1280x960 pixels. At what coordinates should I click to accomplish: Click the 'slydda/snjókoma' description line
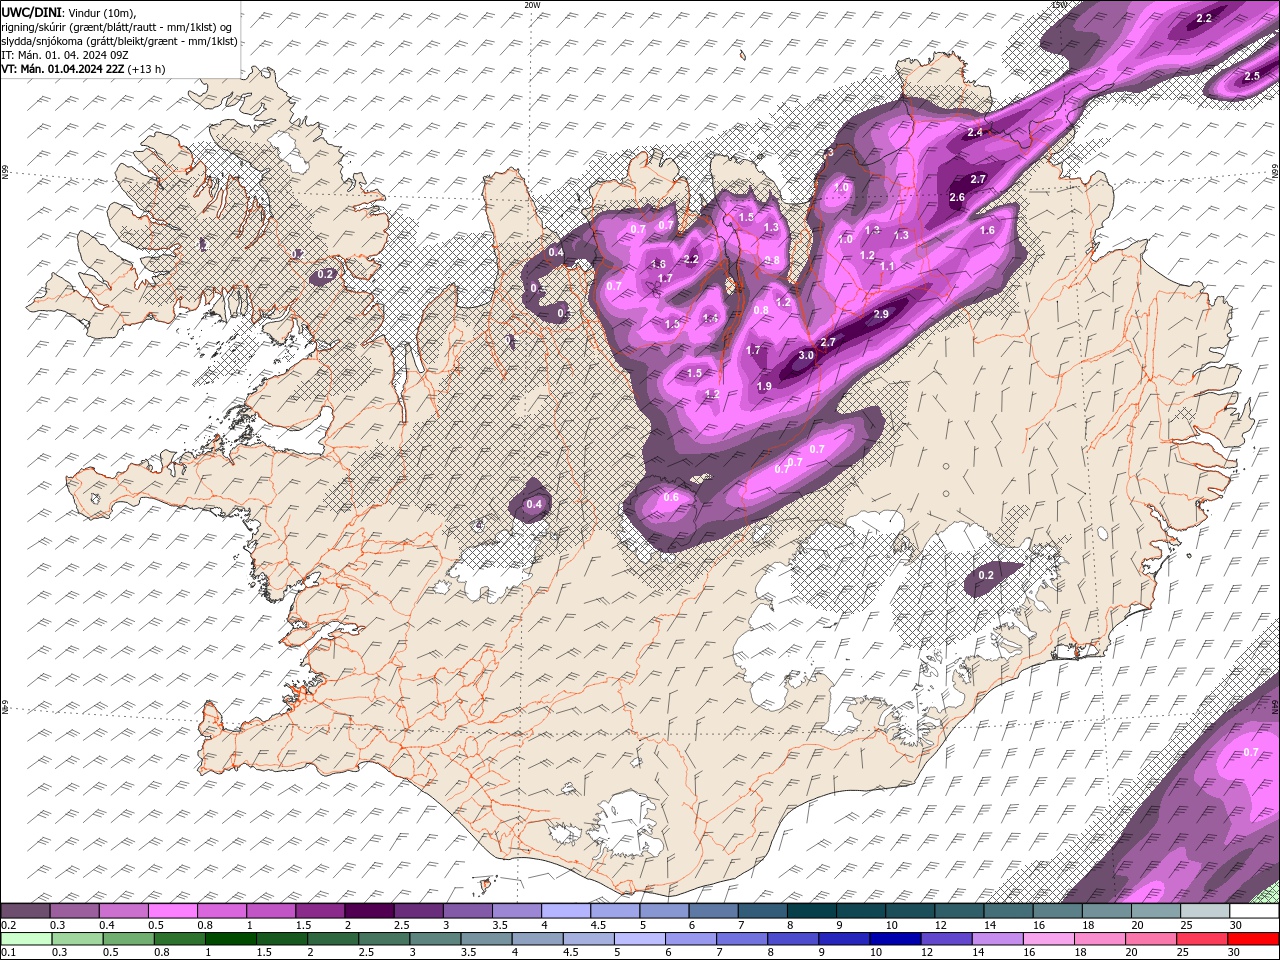click(119, 41)
